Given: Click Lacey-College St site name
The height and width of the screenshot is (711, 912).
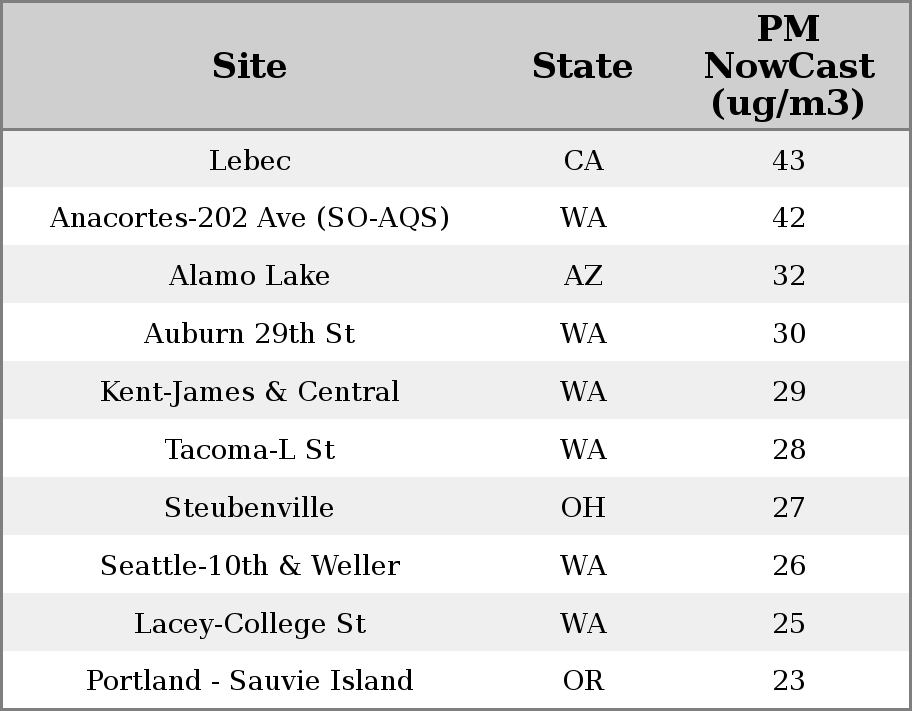Looking at the screenshot, I should click(249, 624).
